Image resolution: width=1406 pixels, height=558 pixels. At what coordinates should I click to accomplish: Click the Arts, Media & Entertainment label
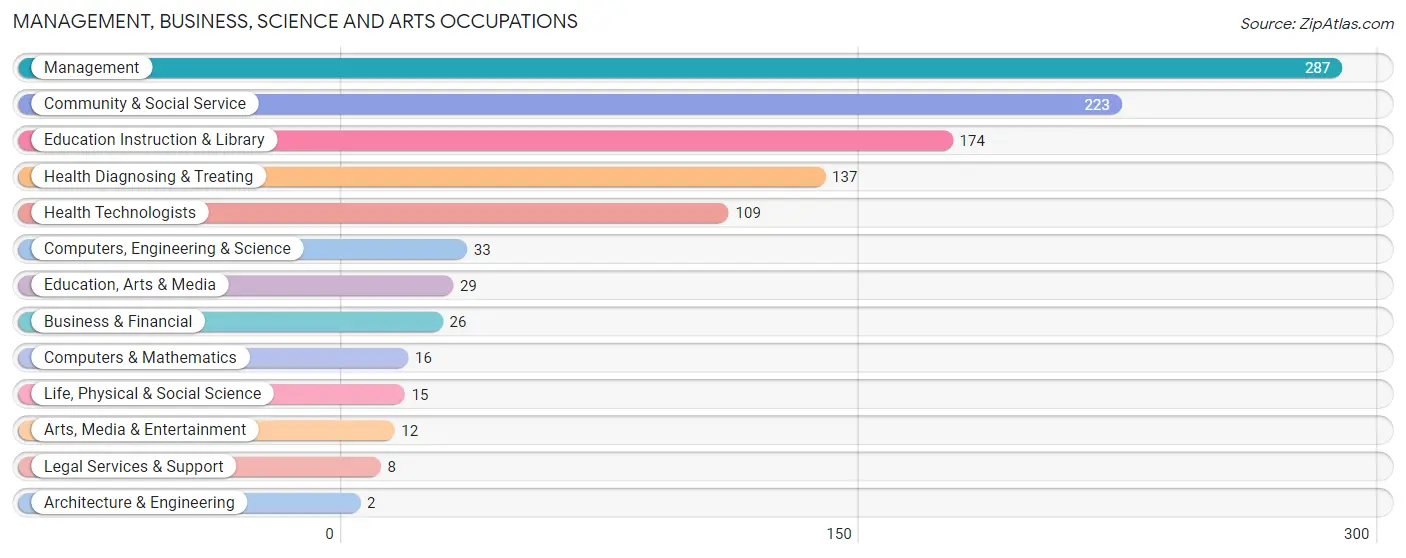point(145,430)
